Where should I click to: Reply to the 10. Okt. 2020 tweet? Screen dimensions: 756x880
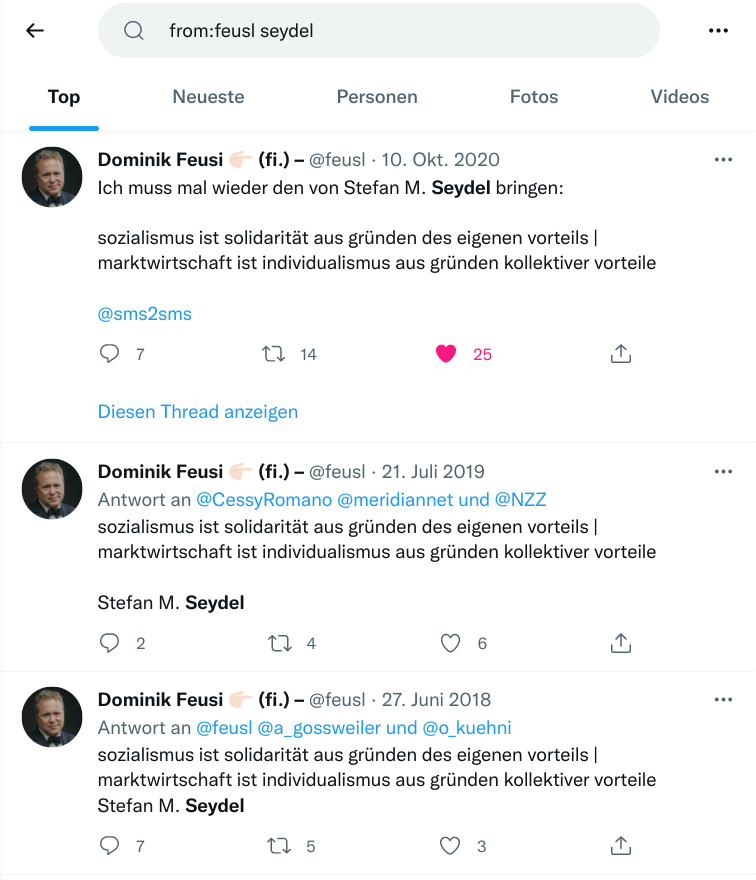pyautogui.click(x=110, y=354)
